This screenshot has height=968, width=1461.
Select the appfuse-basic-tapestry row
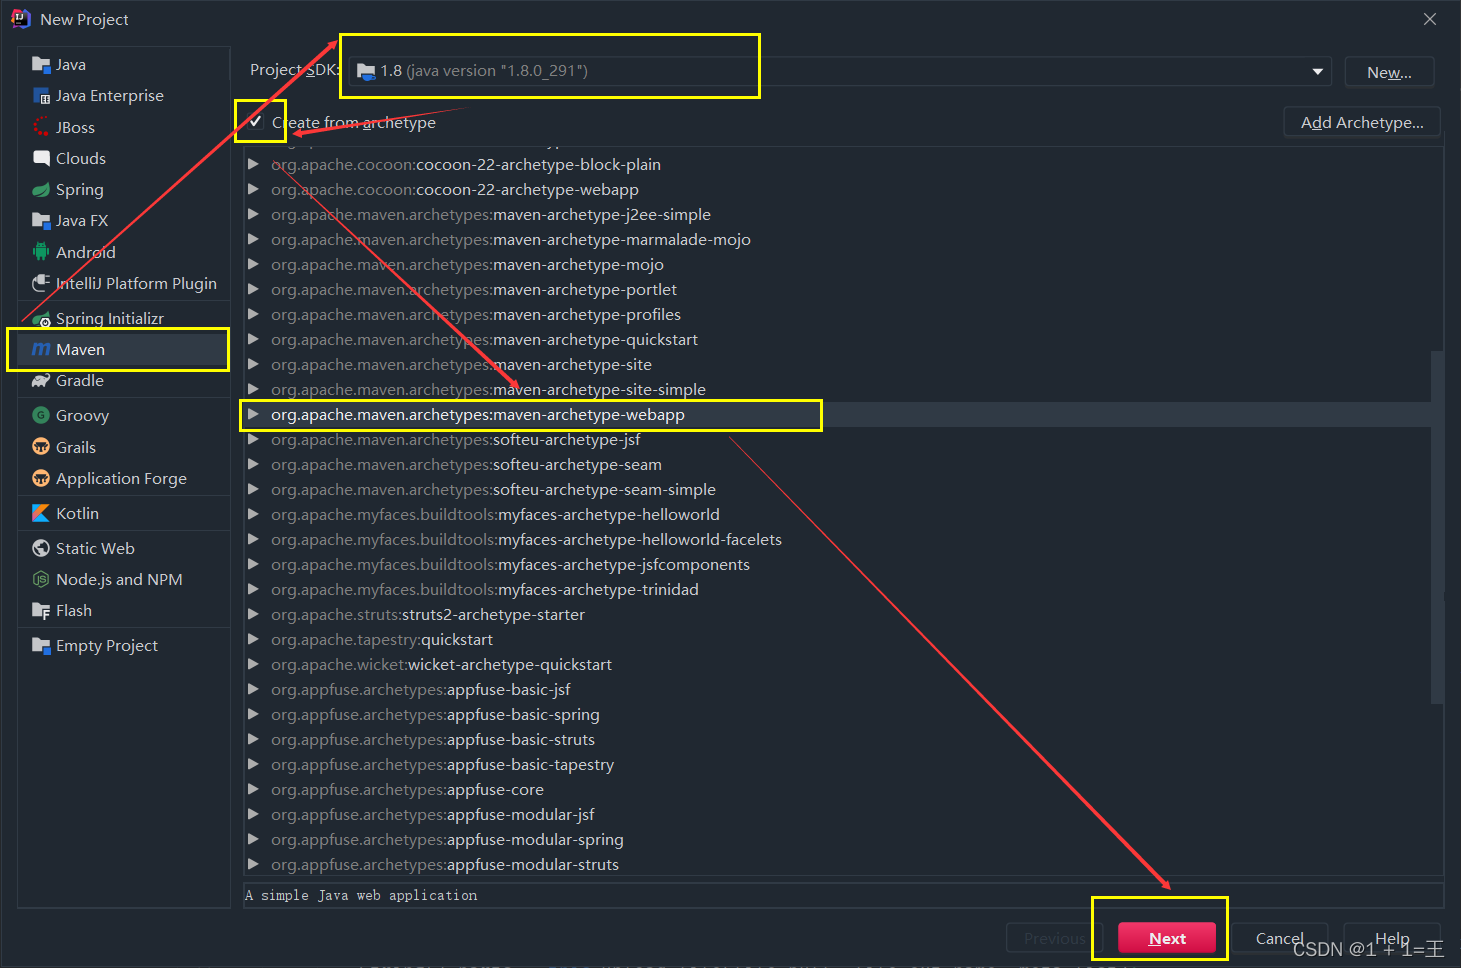tap(837, 764)
